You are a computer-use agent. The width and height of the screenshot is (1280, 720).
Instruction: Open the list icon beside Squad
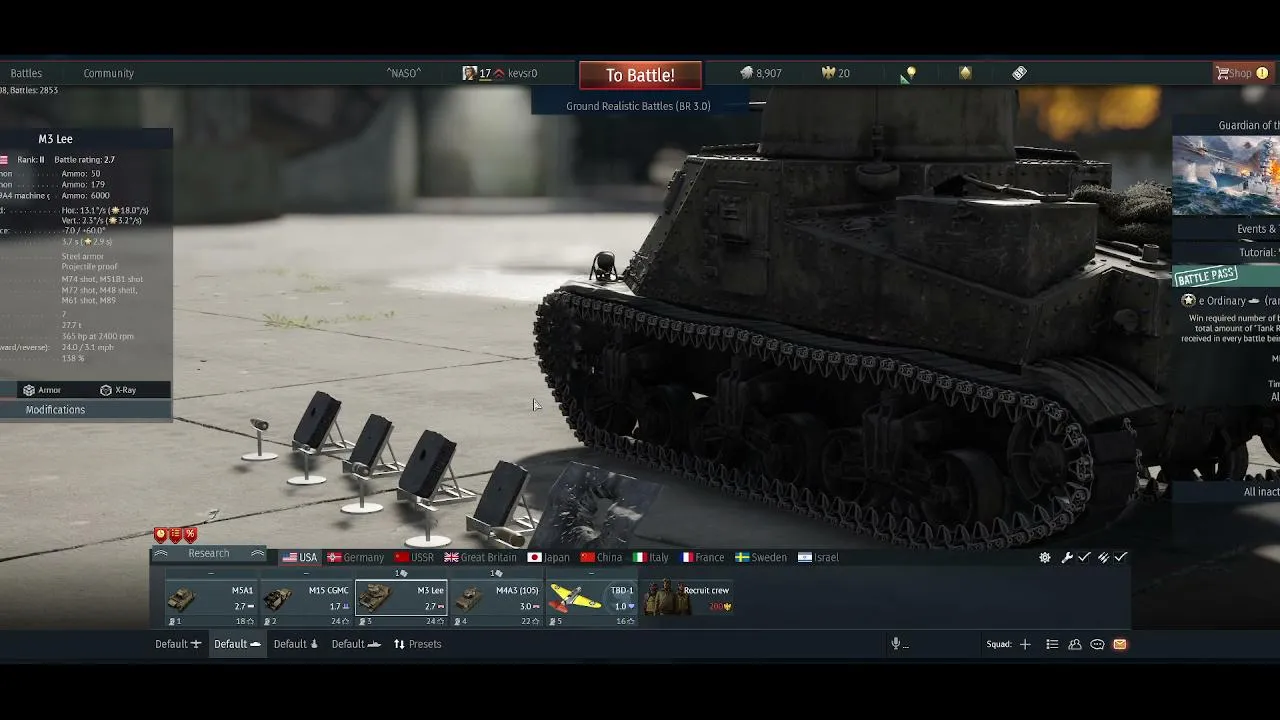pyautogui.click(x=1052, y=644)
